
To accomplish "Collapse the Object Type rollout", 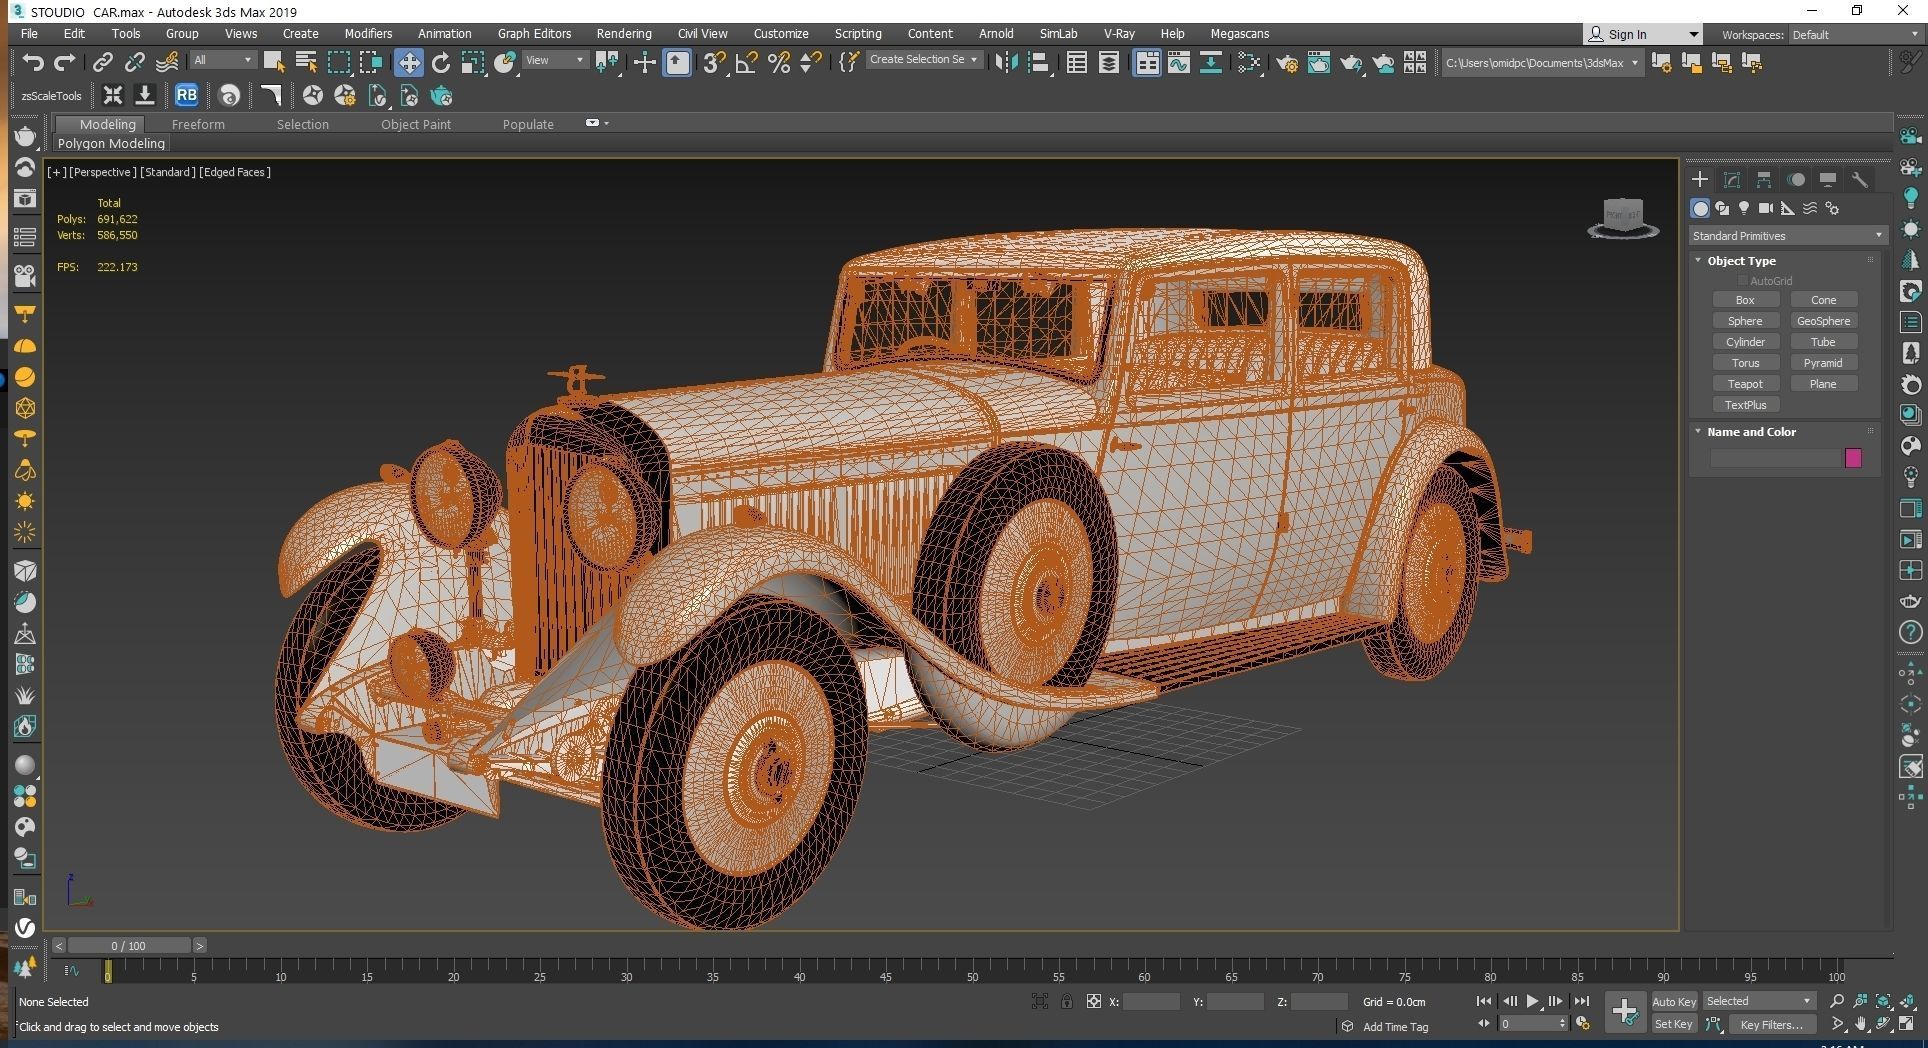I will (x=1742, y=261).
